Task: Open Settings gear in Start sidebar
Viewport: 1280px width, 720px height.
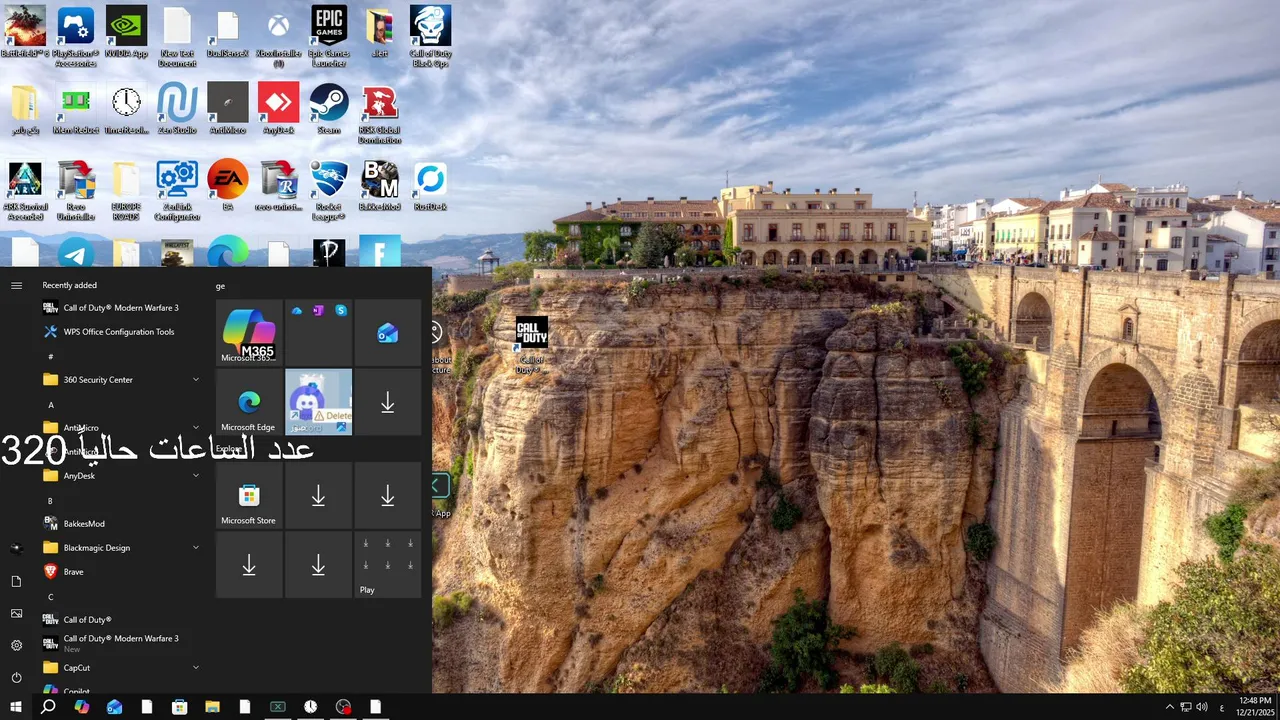Action: (16, 645)
